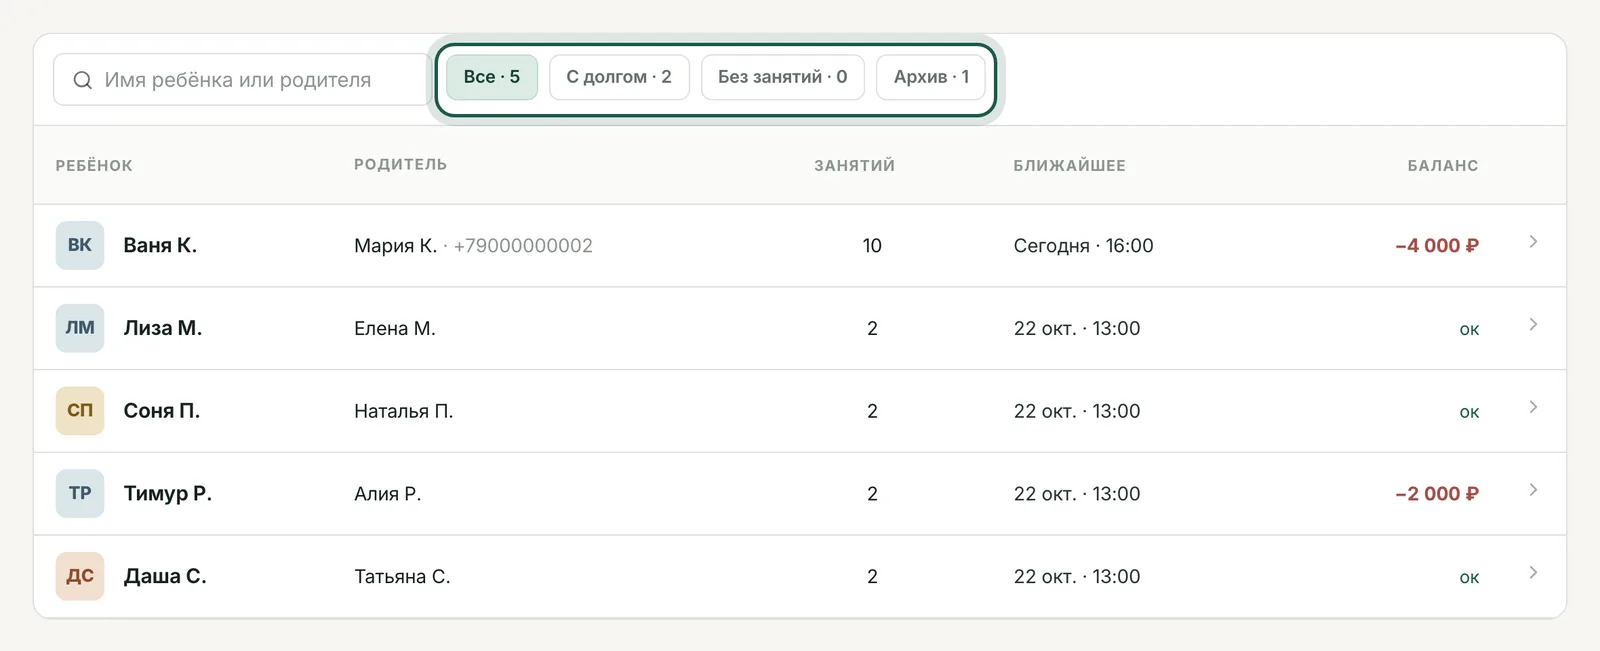Image resolution: width=1600 pixels, height=651 pixels.
Task: Open Даша С. row via chevron
Action: pos(1533,573)
